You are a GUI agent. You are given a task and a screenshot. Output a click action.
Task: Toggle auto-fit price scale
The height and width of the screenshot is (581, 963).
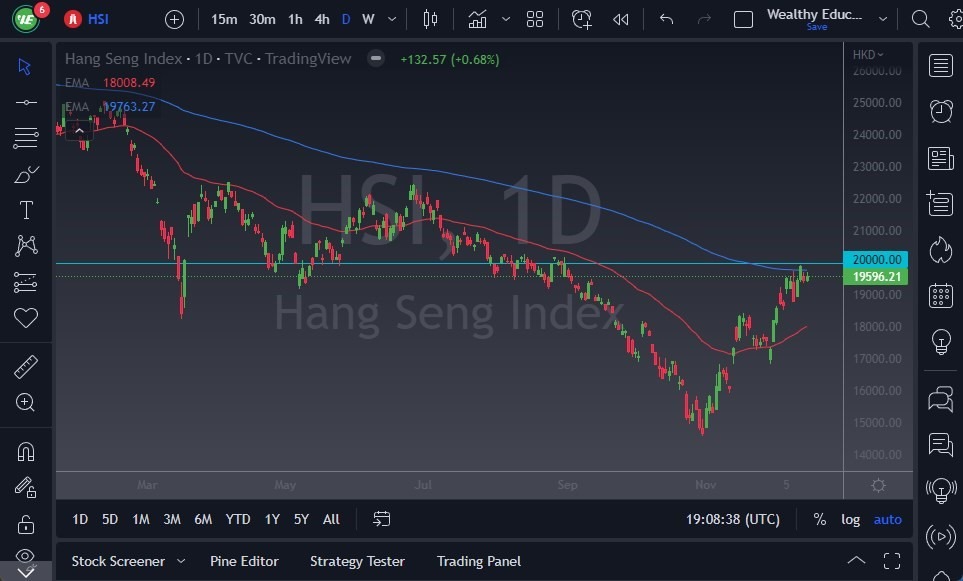(x=887, y=519)
